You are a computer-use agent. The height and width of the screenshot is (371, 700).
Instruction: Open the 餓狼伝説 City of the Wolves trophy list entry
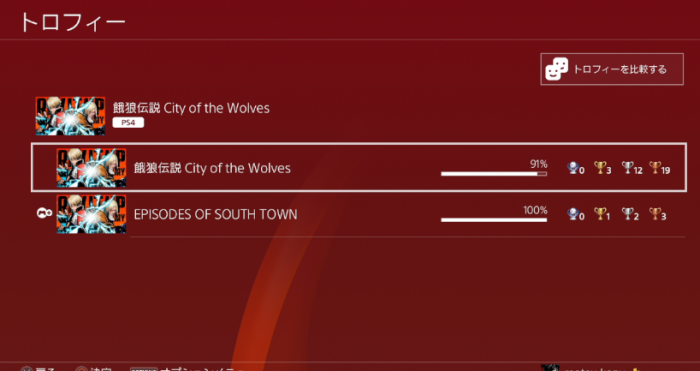click(359, 167)
